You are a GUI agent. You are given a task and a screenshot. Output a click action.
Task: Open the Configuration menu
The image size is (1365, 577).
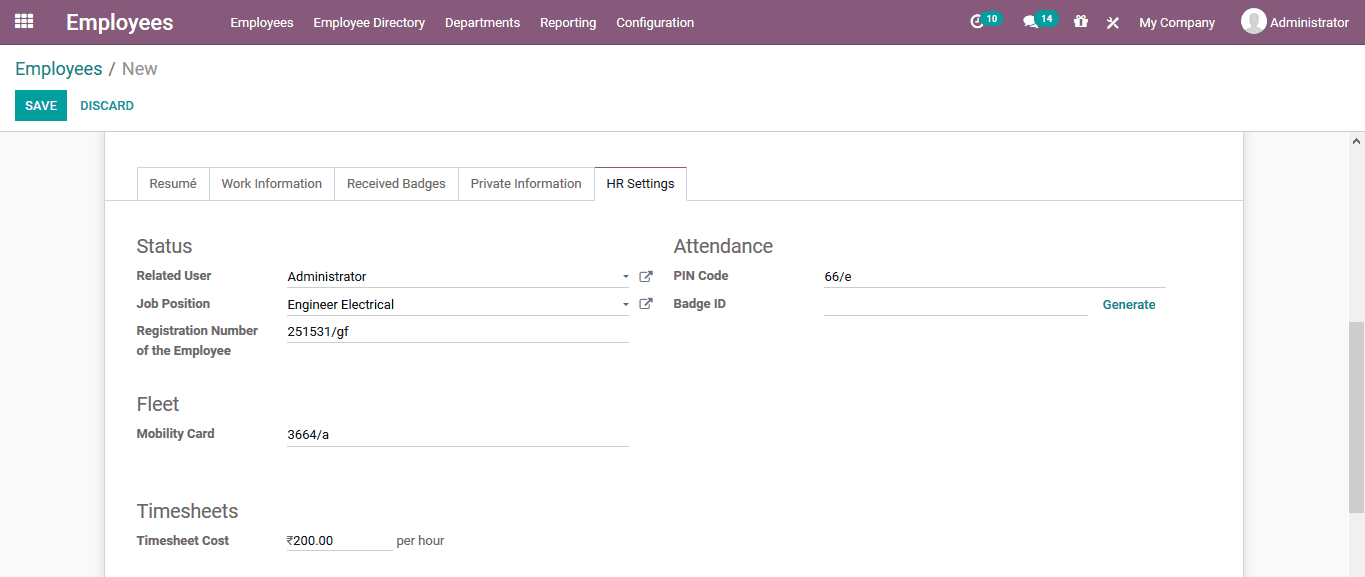[x=655, y=22]
